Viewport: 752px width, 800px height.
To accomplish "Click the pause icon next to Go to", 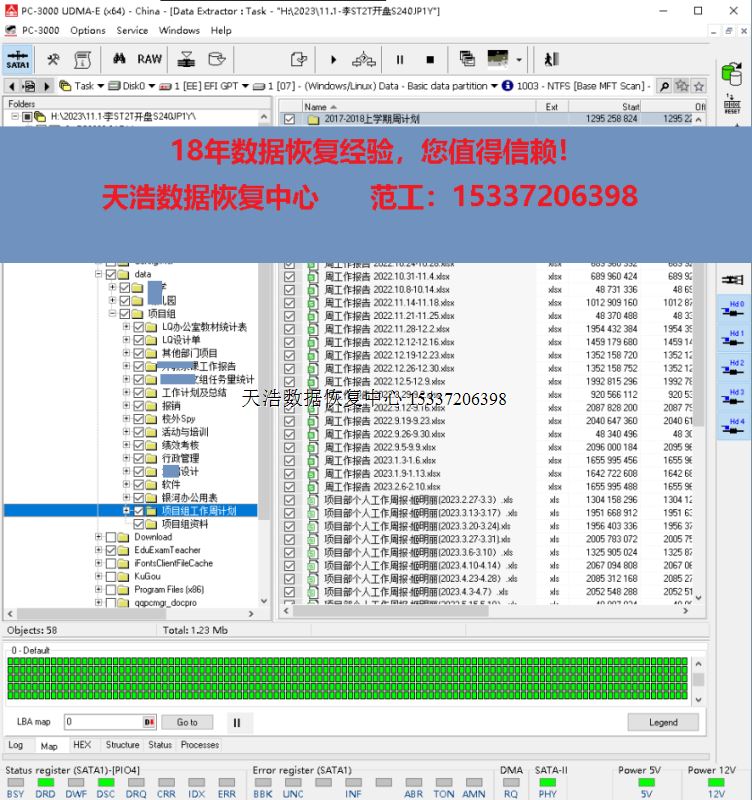I will coord(237,722).
